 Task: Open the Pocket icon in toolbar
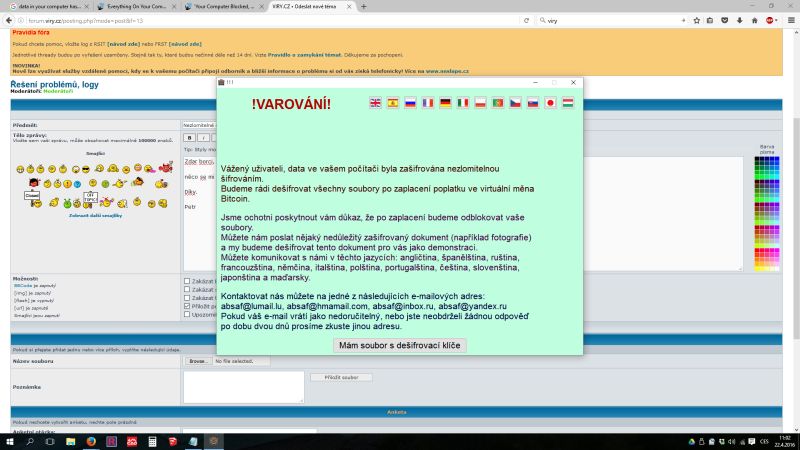click(724, 20)
